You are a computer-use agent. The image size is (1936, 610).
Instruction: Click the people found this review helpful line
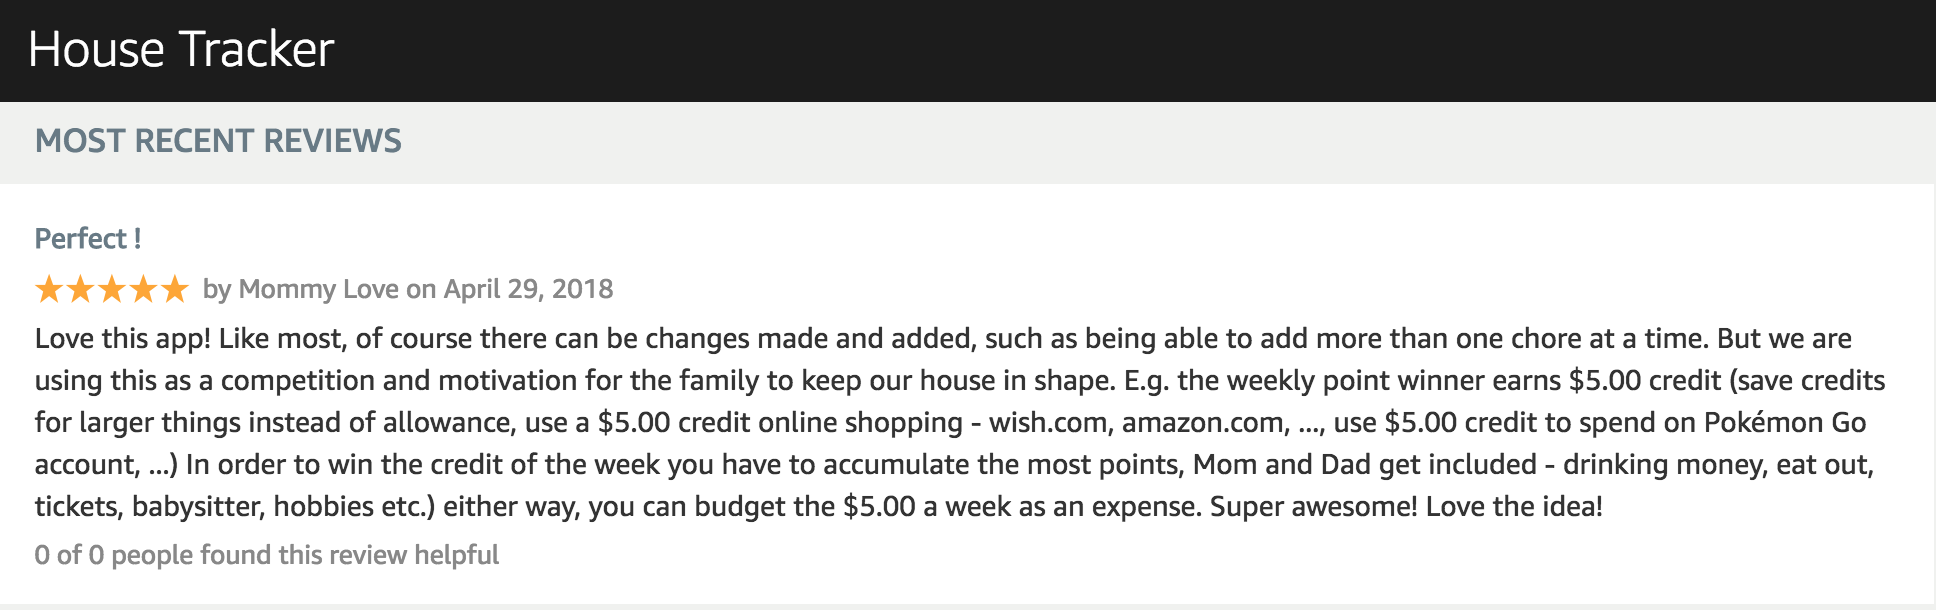tap(267, 555)
